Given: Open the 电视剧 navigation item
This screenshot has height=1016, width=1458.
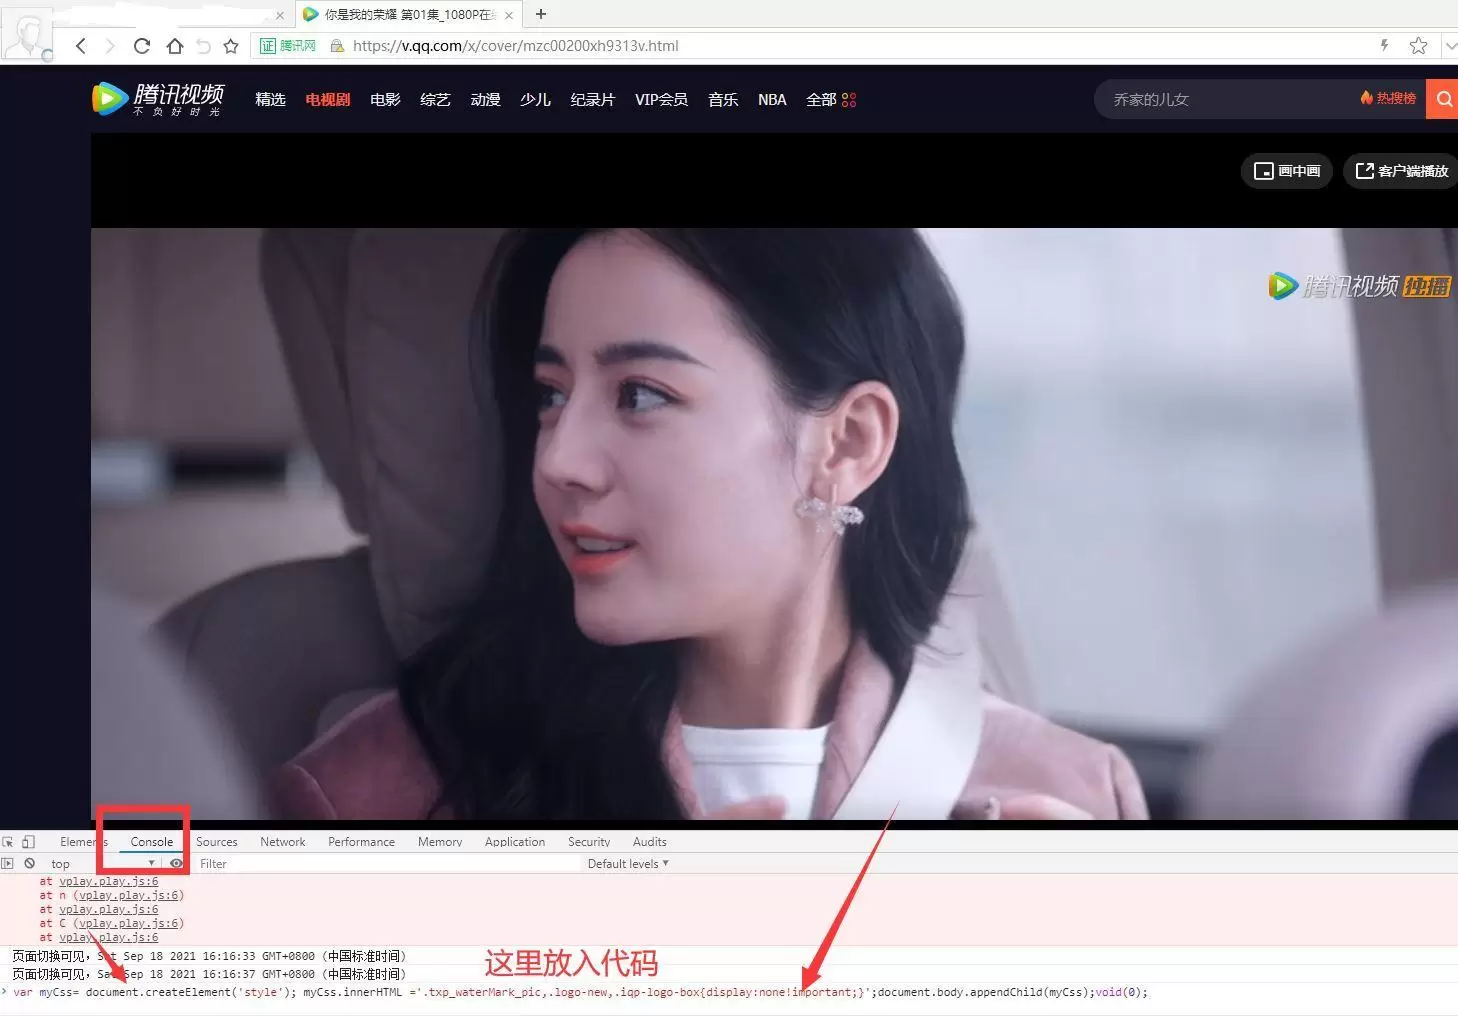Looking at the screenshot, I should pos(328,99).
